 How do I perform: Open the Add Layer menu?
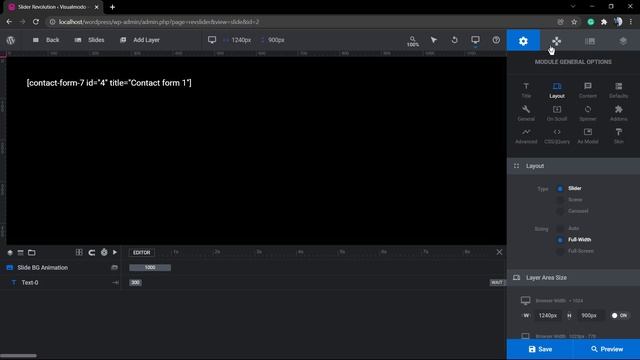point(140,40)
